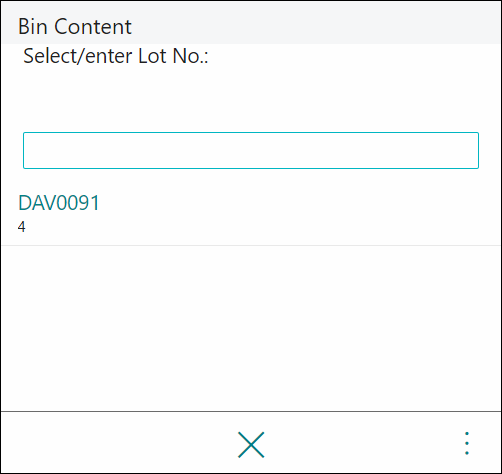Click the teal DAV0091 text
Image resolution: width=502 pixels, height=474 pixels.
[x=59, y=202]
